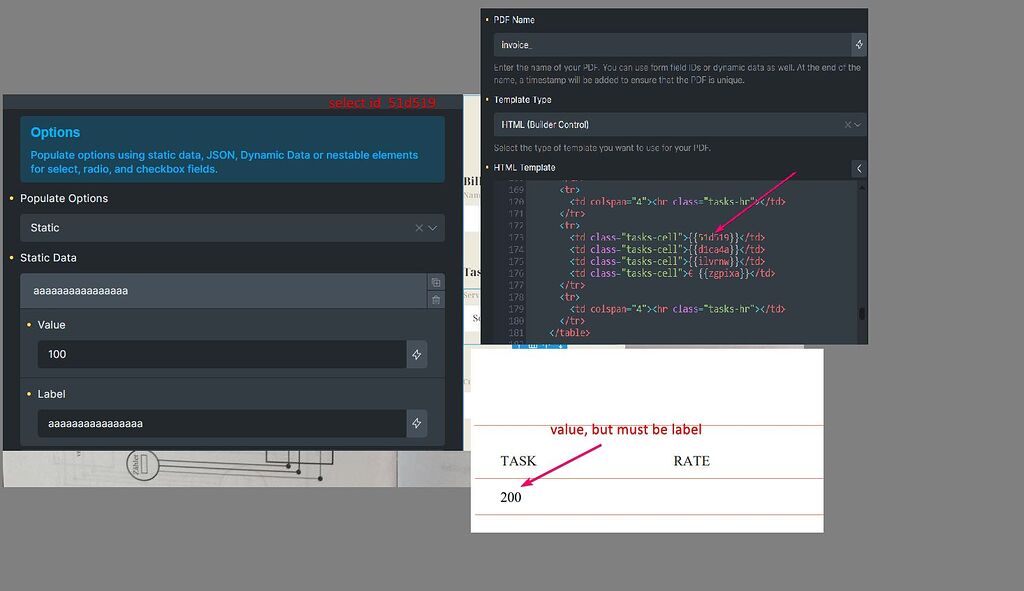The height and width of the screenshot is (591, 1024).
Task: Click the trash icon to delete the Static Data entry
Action: tap(436, 298)
